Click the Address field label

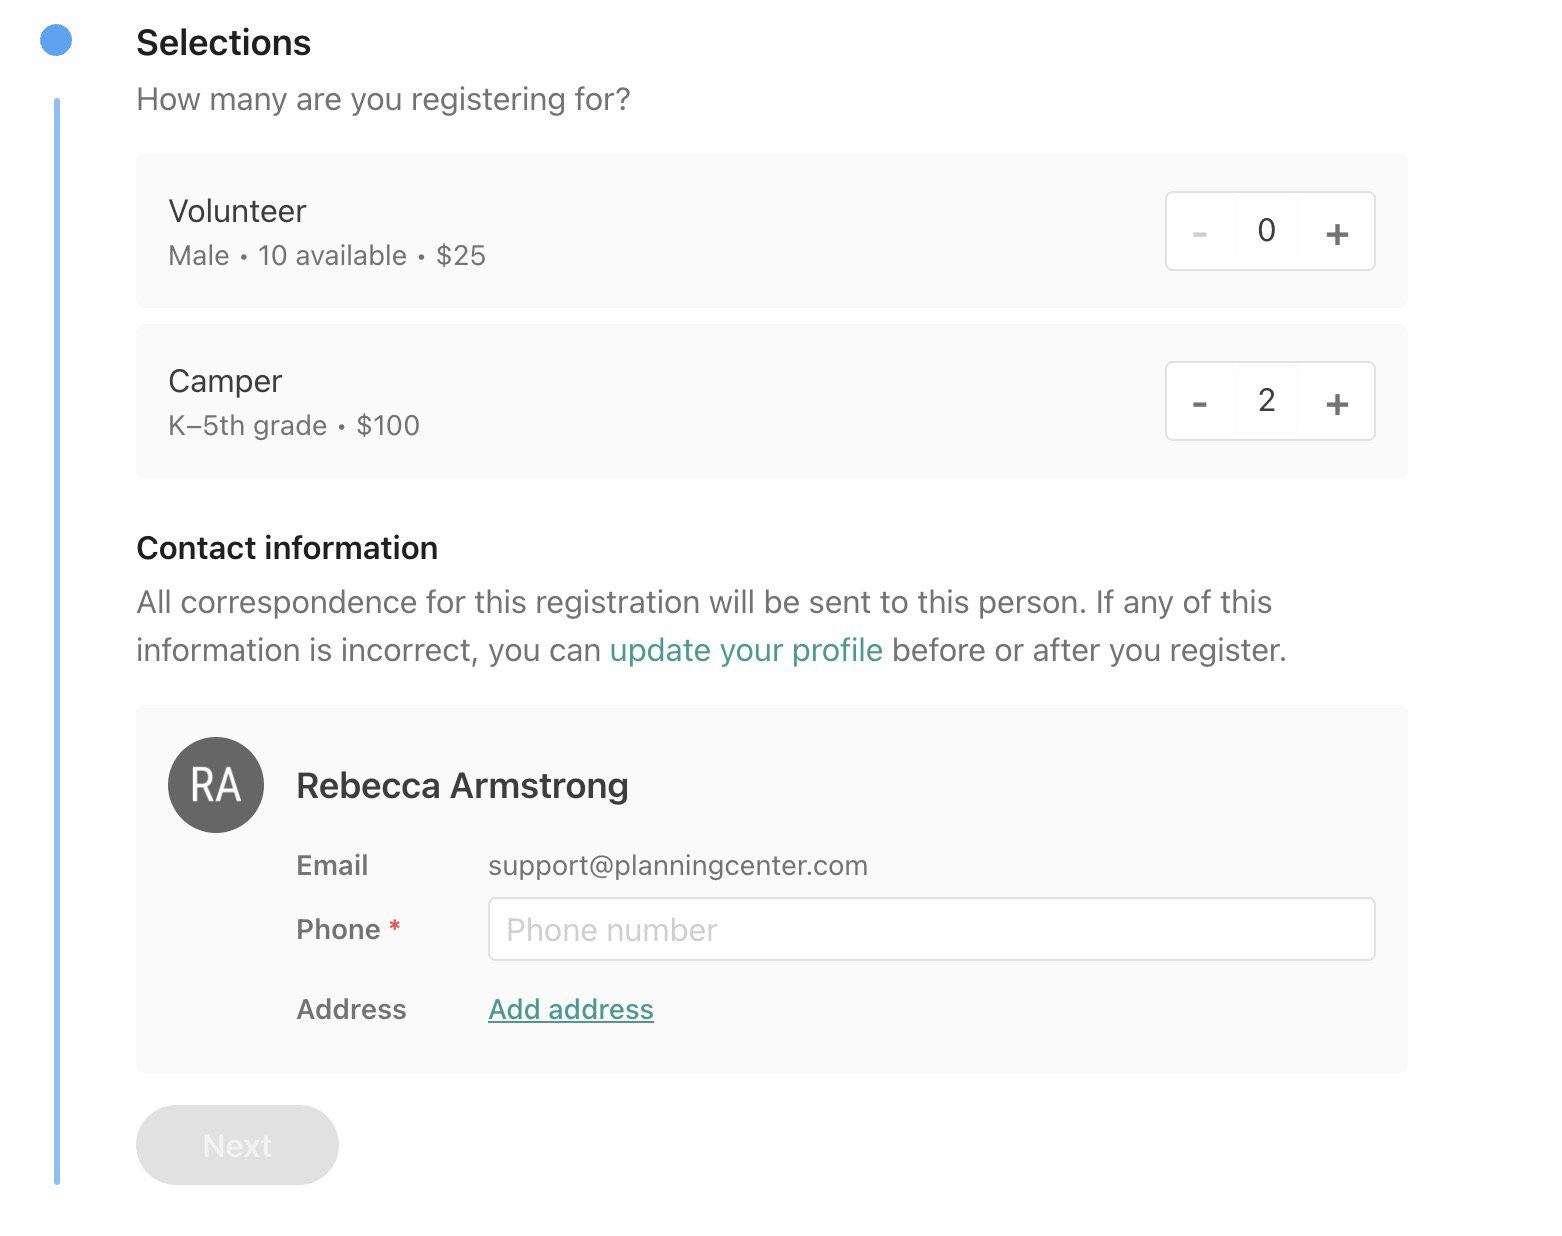tap(351, 1009)
